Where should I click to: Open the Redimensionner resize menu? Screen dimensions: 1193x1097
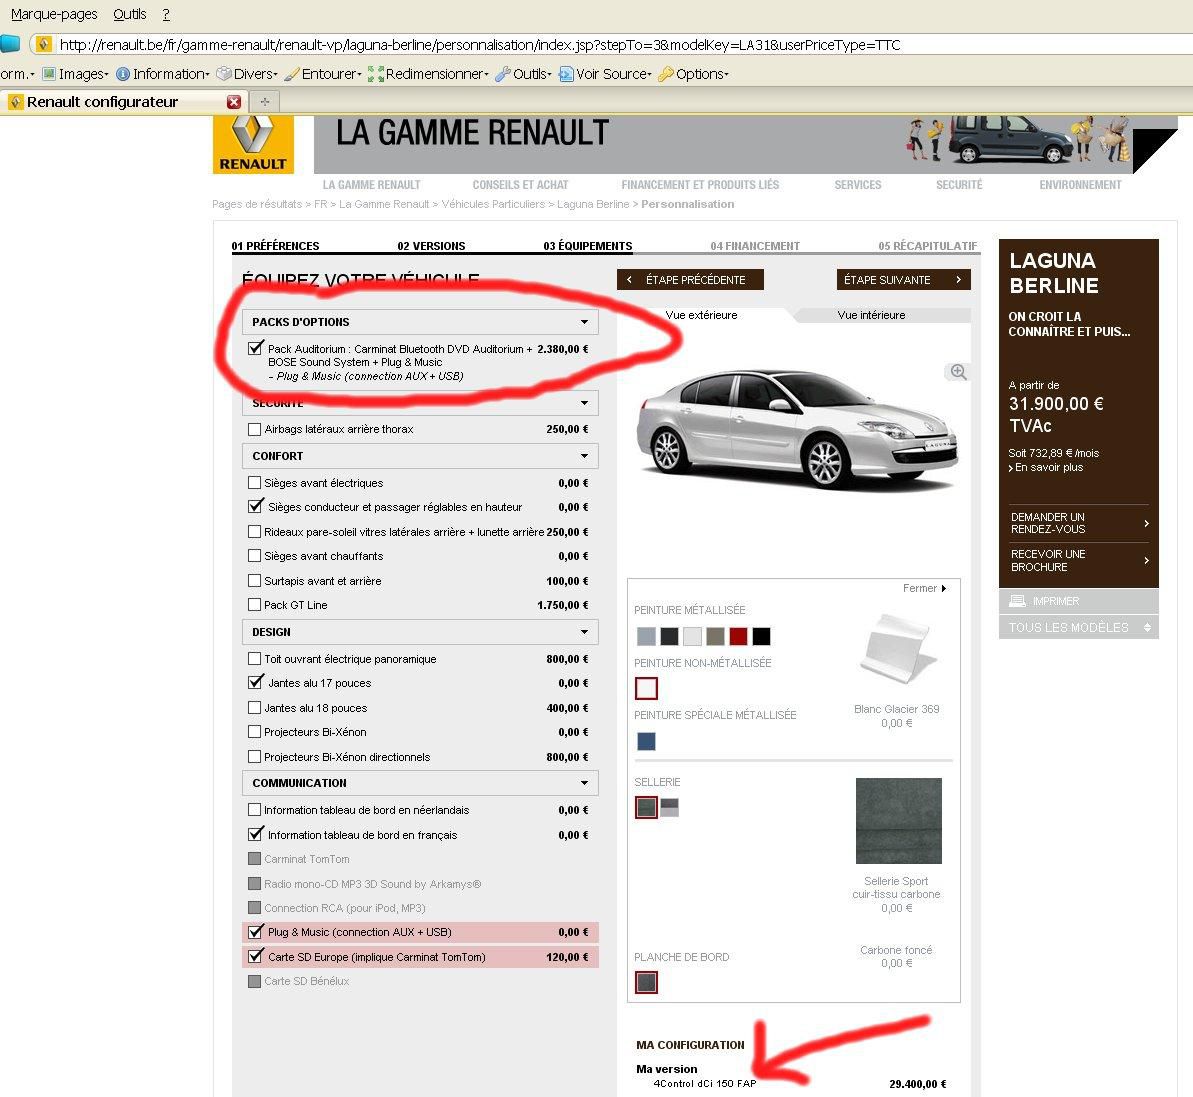[428, 74]
